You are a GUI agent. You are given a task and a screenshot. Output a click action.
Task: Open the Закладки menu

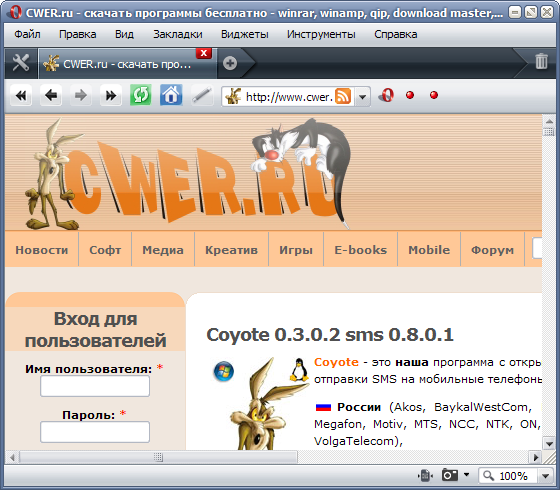coord(178,34)
